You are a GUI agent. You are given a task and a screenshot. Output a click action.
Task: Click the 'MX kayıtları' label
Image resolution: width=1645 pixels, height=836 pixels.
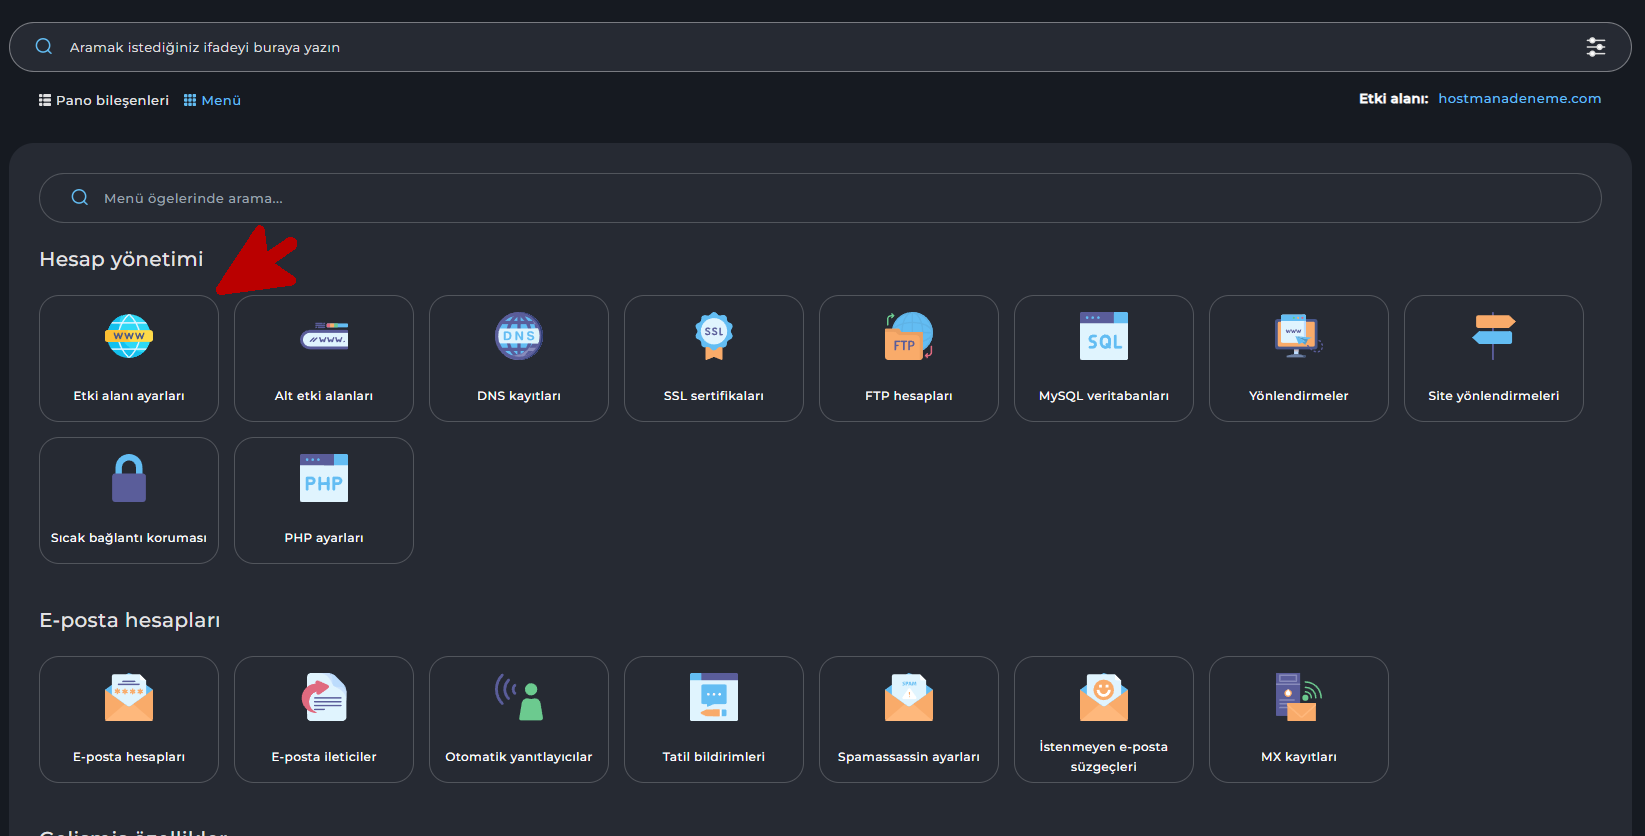coord(1299,757)
